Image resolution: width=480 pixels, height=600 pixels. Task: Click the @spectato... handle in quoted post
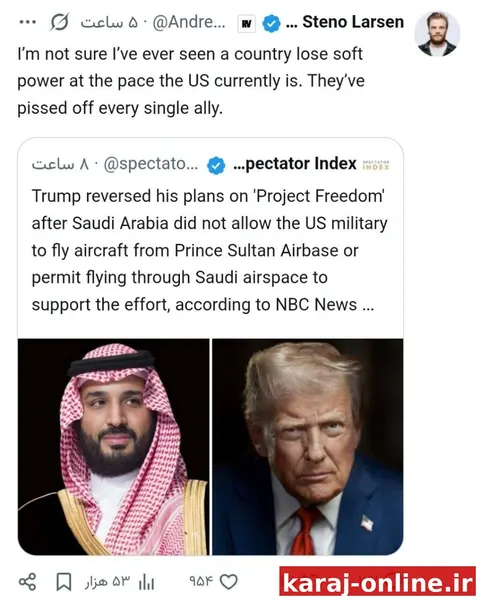(x=151, y=164)
